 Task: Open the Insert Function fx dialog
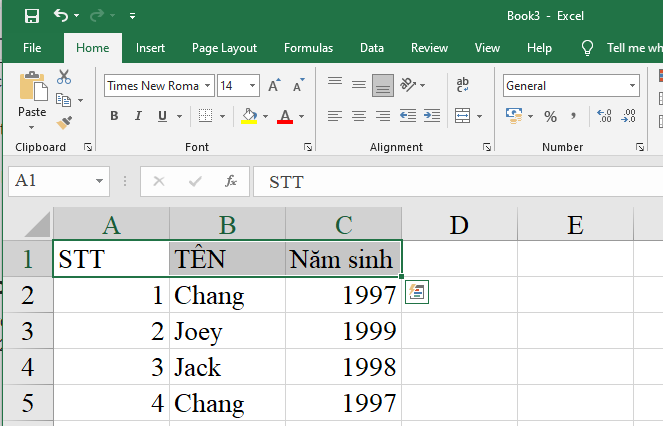pos(230,181)
